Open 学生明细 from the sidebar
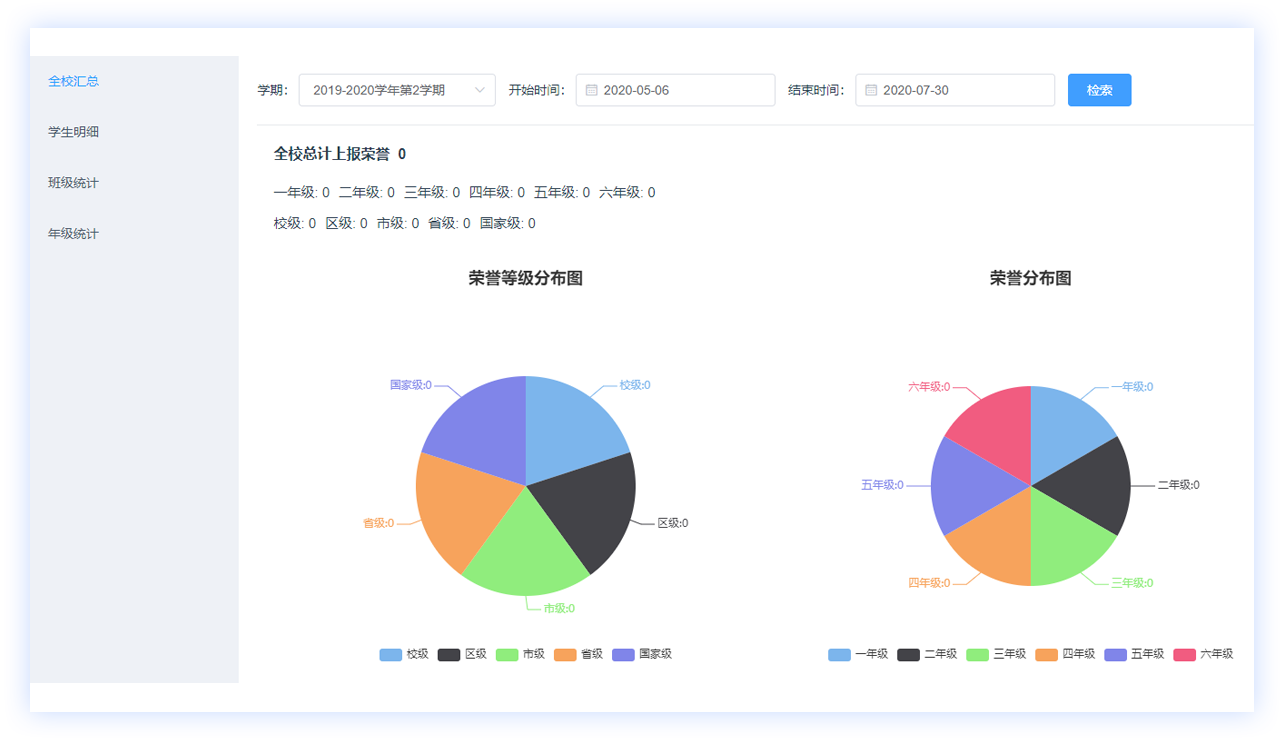This screenshot has width=1284, height=740. pos(74,132)
